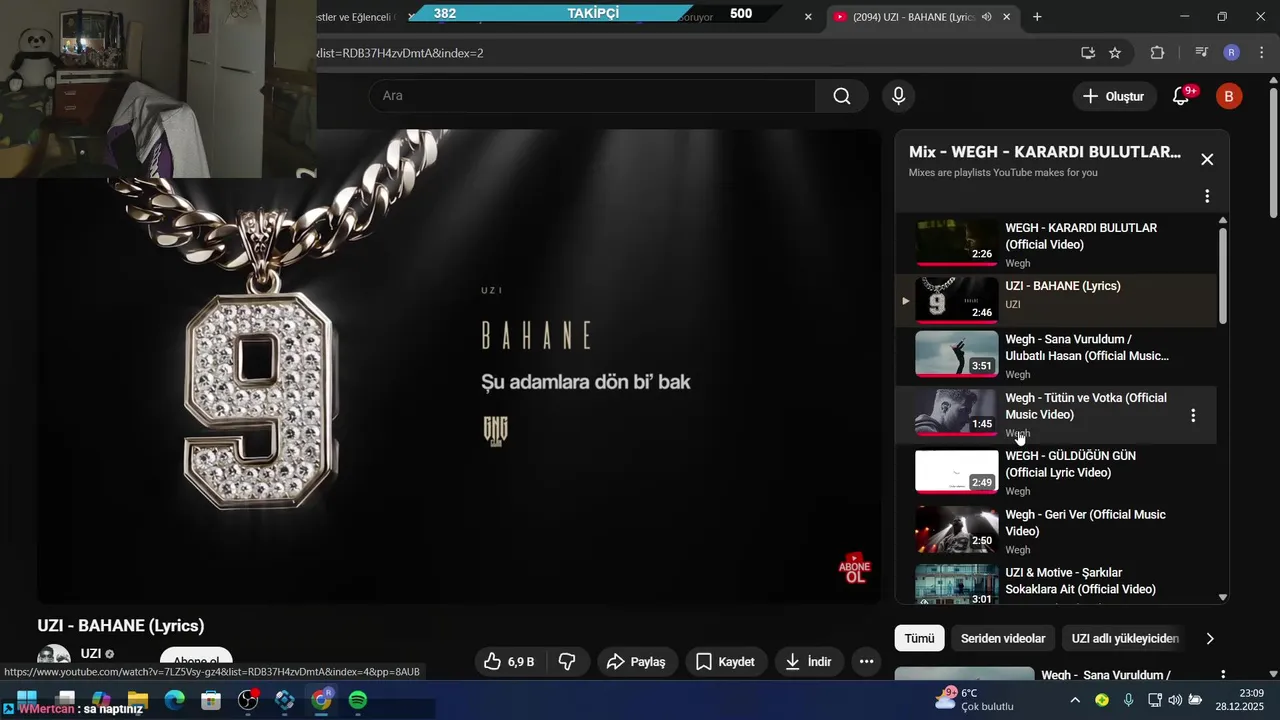Start voice search with microphone icon
Screen dimensions: 1280x720
pyautogui.click(x=898, y=96)
